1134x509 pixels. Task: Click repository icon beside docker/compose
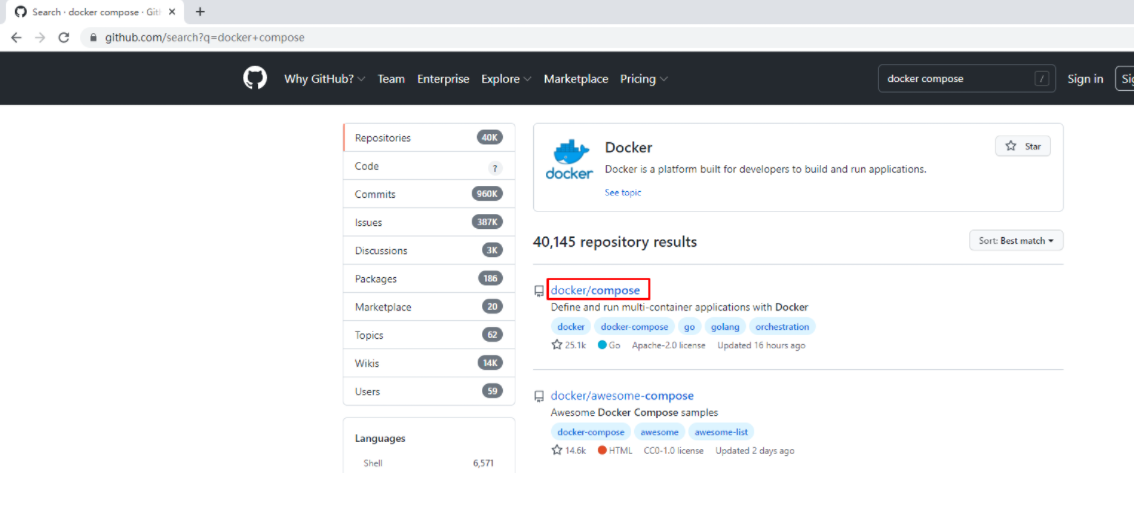click(539, 291)
